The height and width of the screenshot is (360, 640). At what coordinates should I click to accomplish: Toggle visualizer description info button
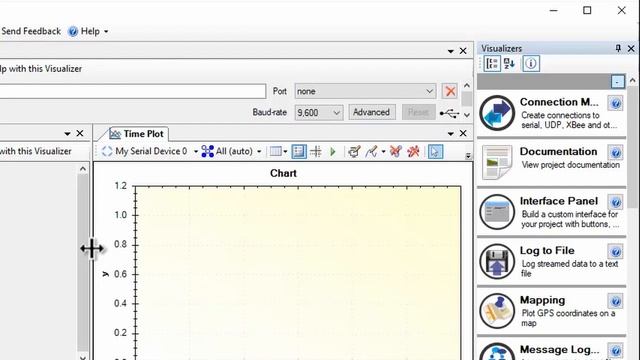pos(531,63)
